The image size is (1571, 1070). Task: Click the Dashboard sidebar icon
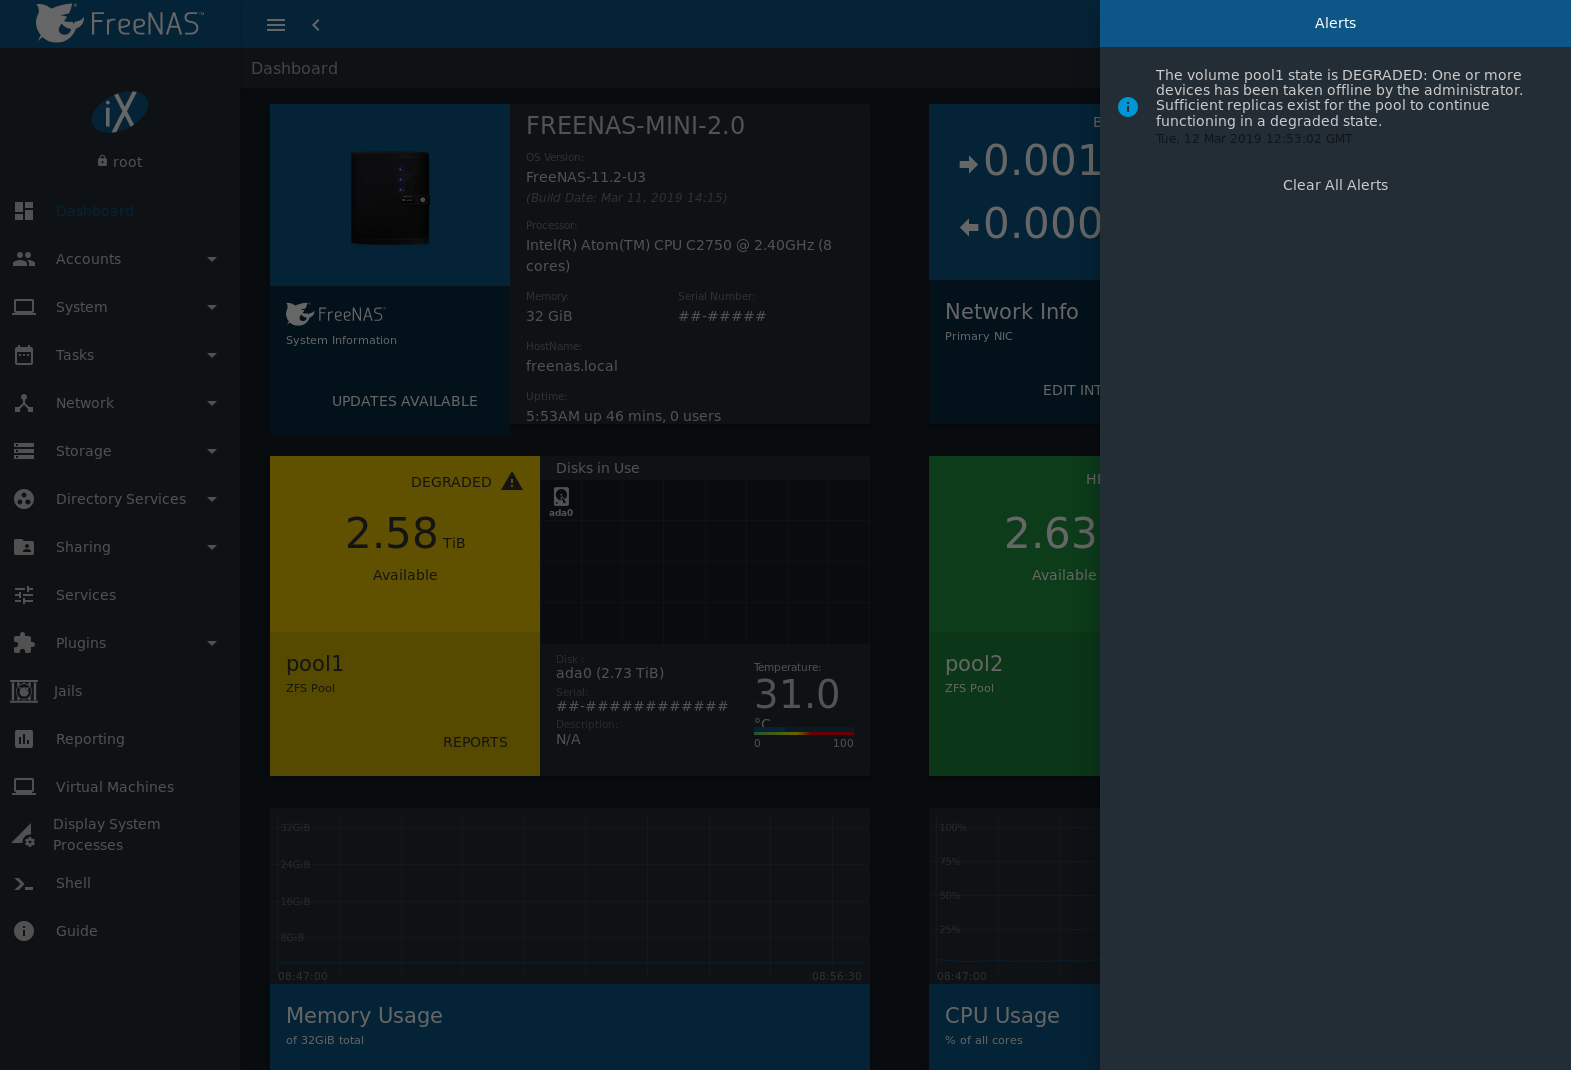[24, 211]
